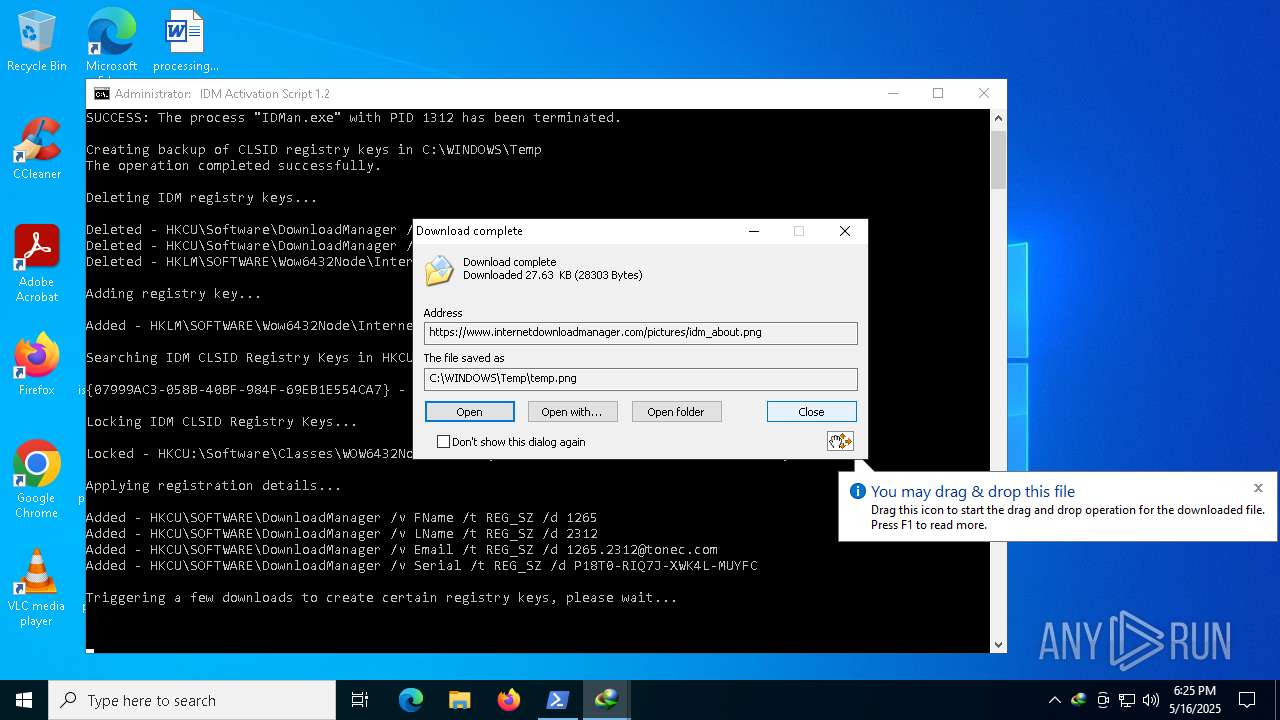The image size is (1280, 720).
Task: Open the Recycle Bin desktop icon
Action: click(x=37, y=42)
